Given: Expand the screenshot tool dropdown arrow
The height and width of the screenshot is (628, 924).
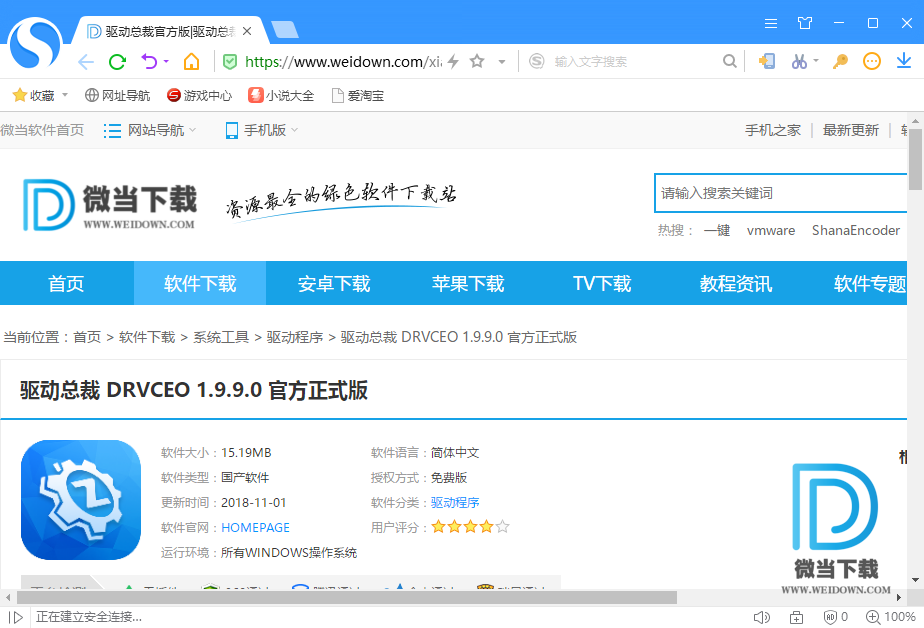Looking at the screenshot, I should click(x=816, y=60).
